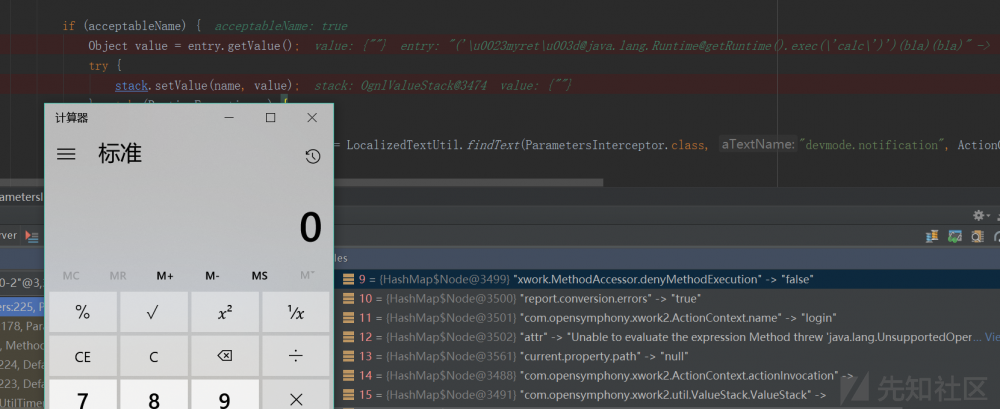
Task: Select variable row 14 actionInvocation entry
Action: 666,375
